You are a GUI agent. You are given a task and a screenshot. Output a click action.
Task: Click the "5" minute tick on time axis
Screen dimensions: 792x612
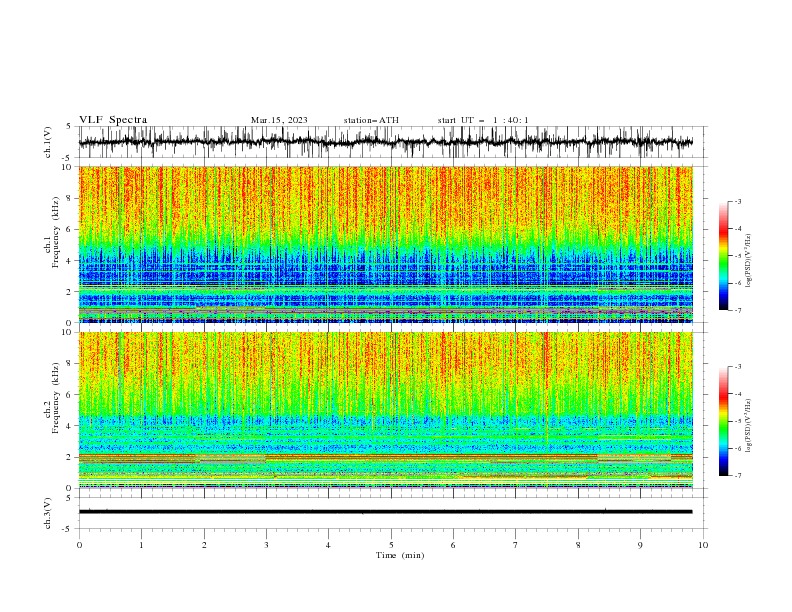391,545
